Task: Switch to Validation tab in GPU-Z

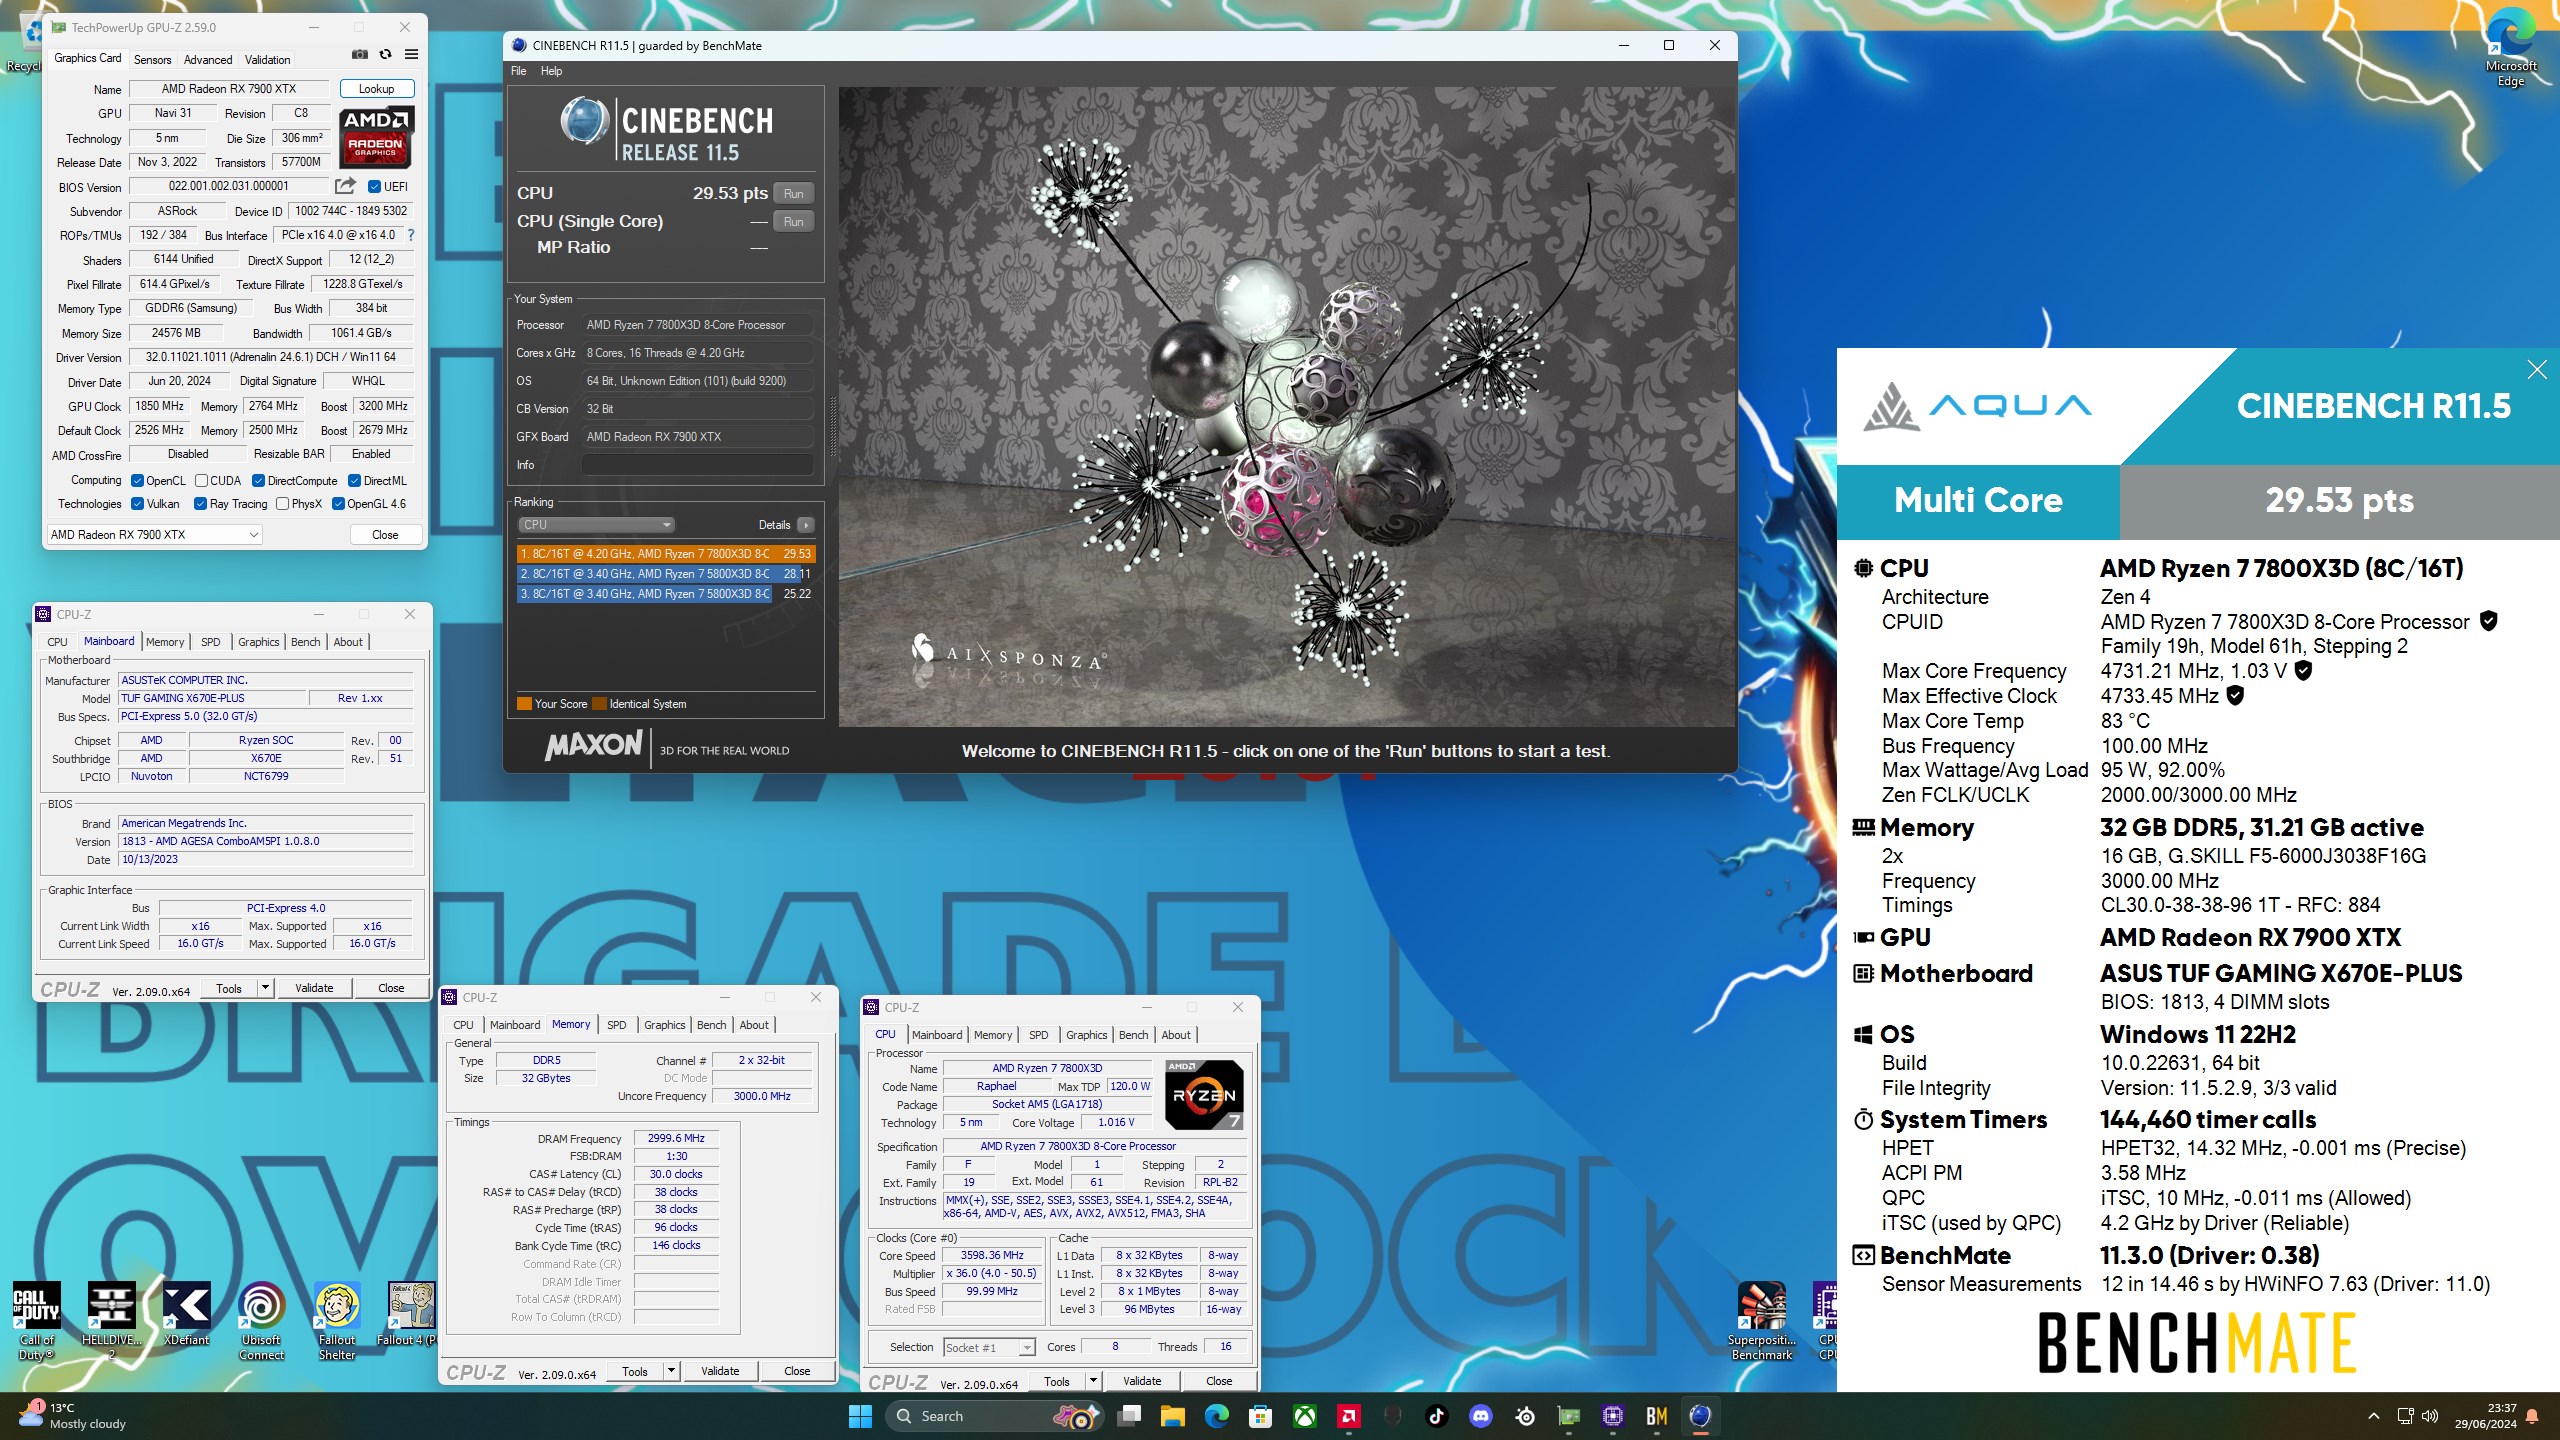Action: [267, 60]
